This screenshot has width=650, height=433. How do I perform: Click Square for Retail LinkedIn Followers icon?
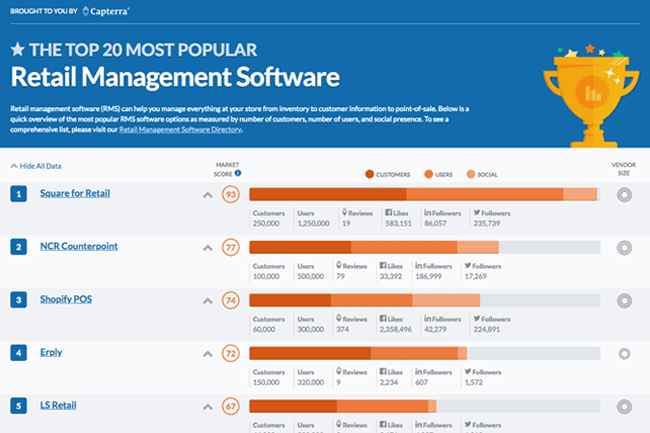(x=427, y=213)
